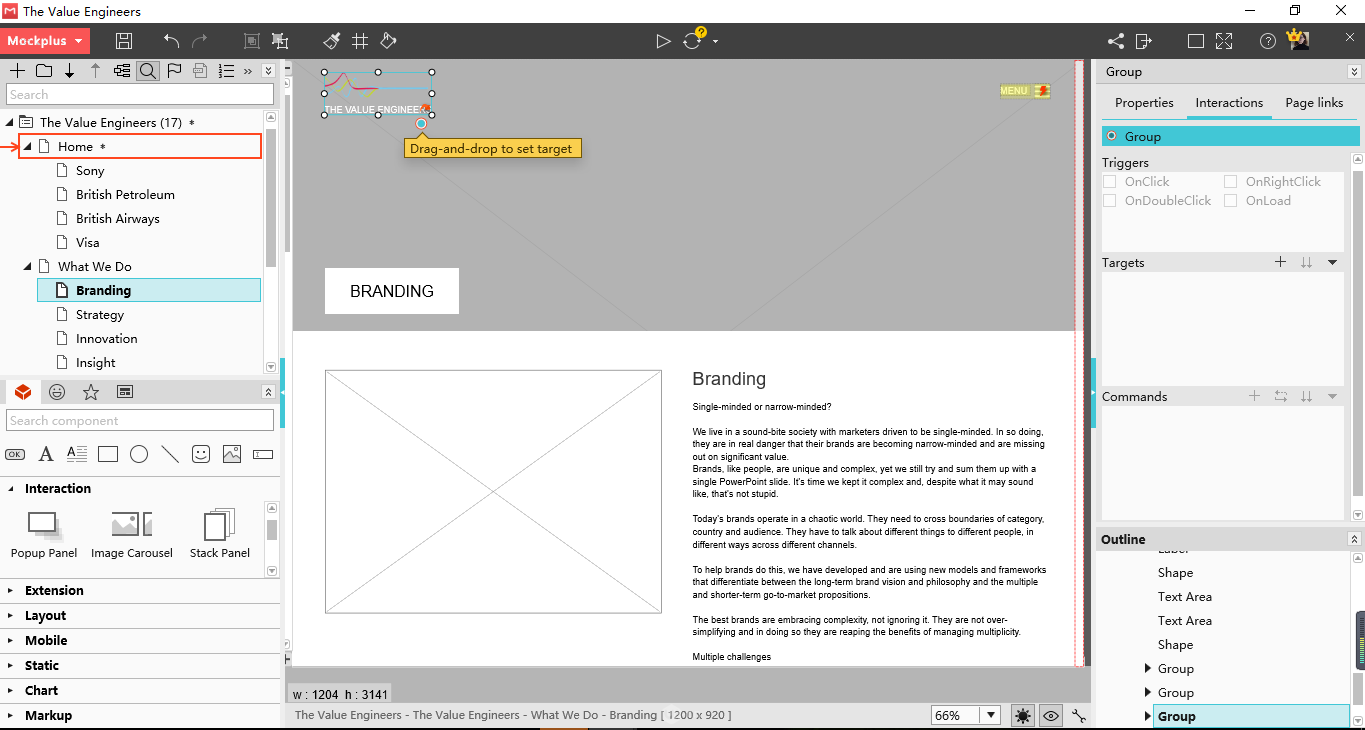This screenshot has width=1365, height=730.
Task: Select the Image component icon
Action: (232, 454)
